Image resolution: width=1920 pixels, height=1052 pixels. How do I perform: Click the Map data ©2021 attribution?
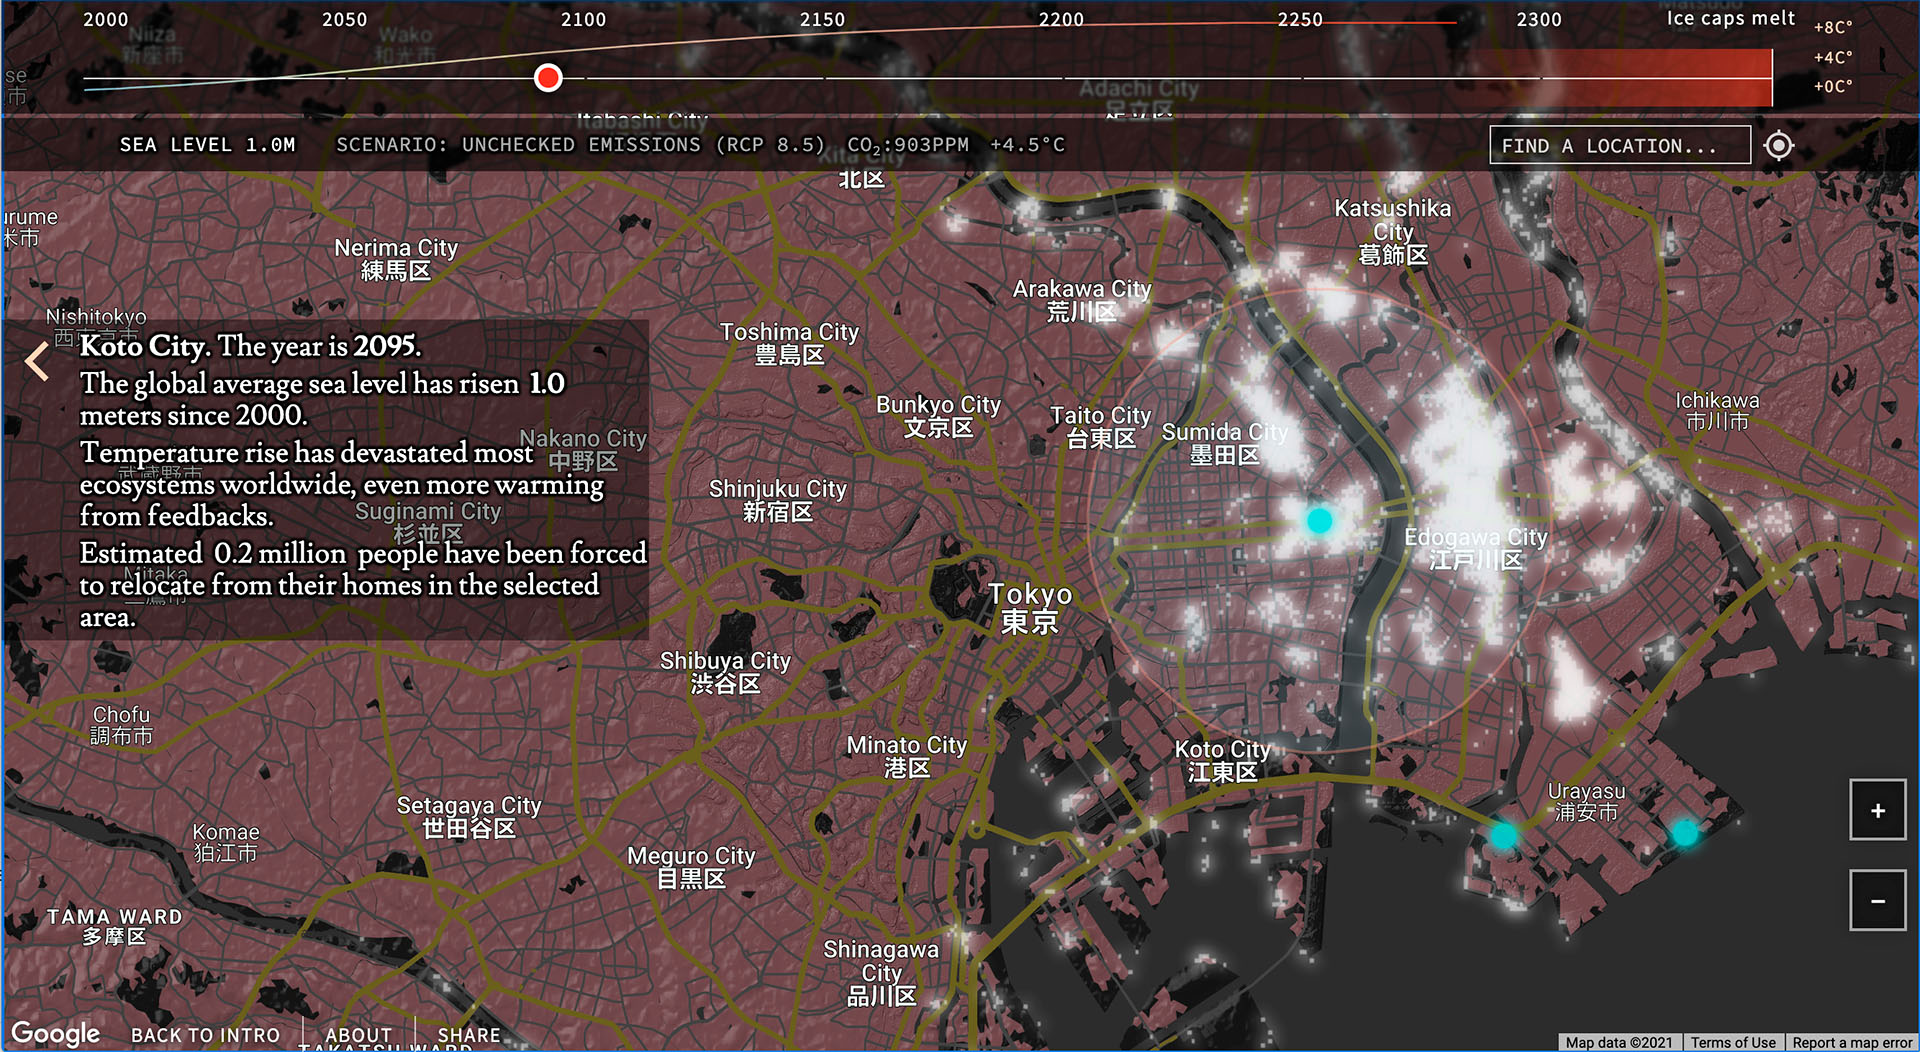[x=1619, y=1042]
